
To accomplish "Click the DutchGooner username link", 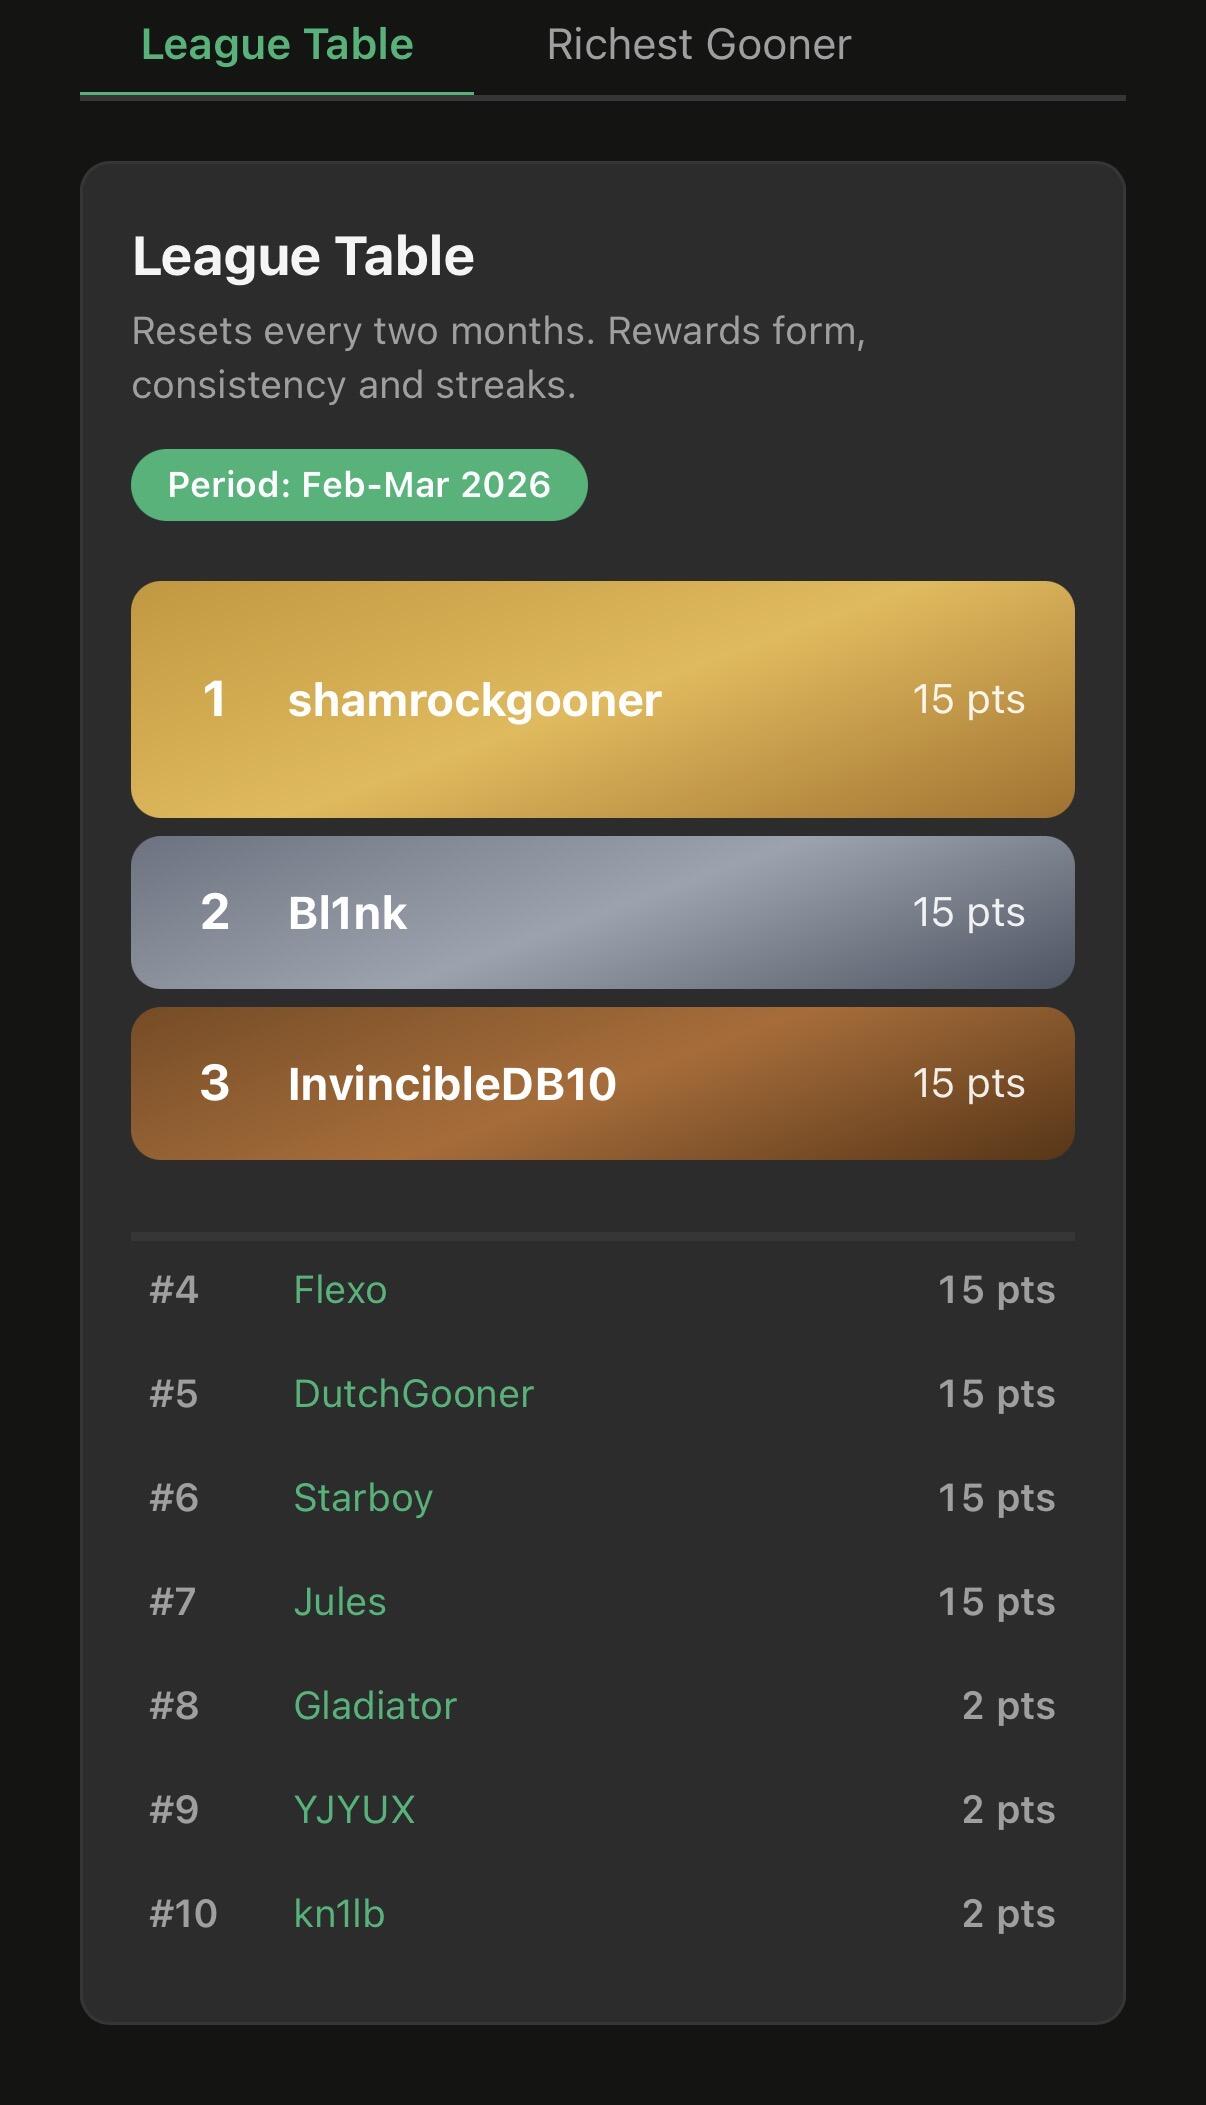I will pyautogui.click(x=413, y=1394).
